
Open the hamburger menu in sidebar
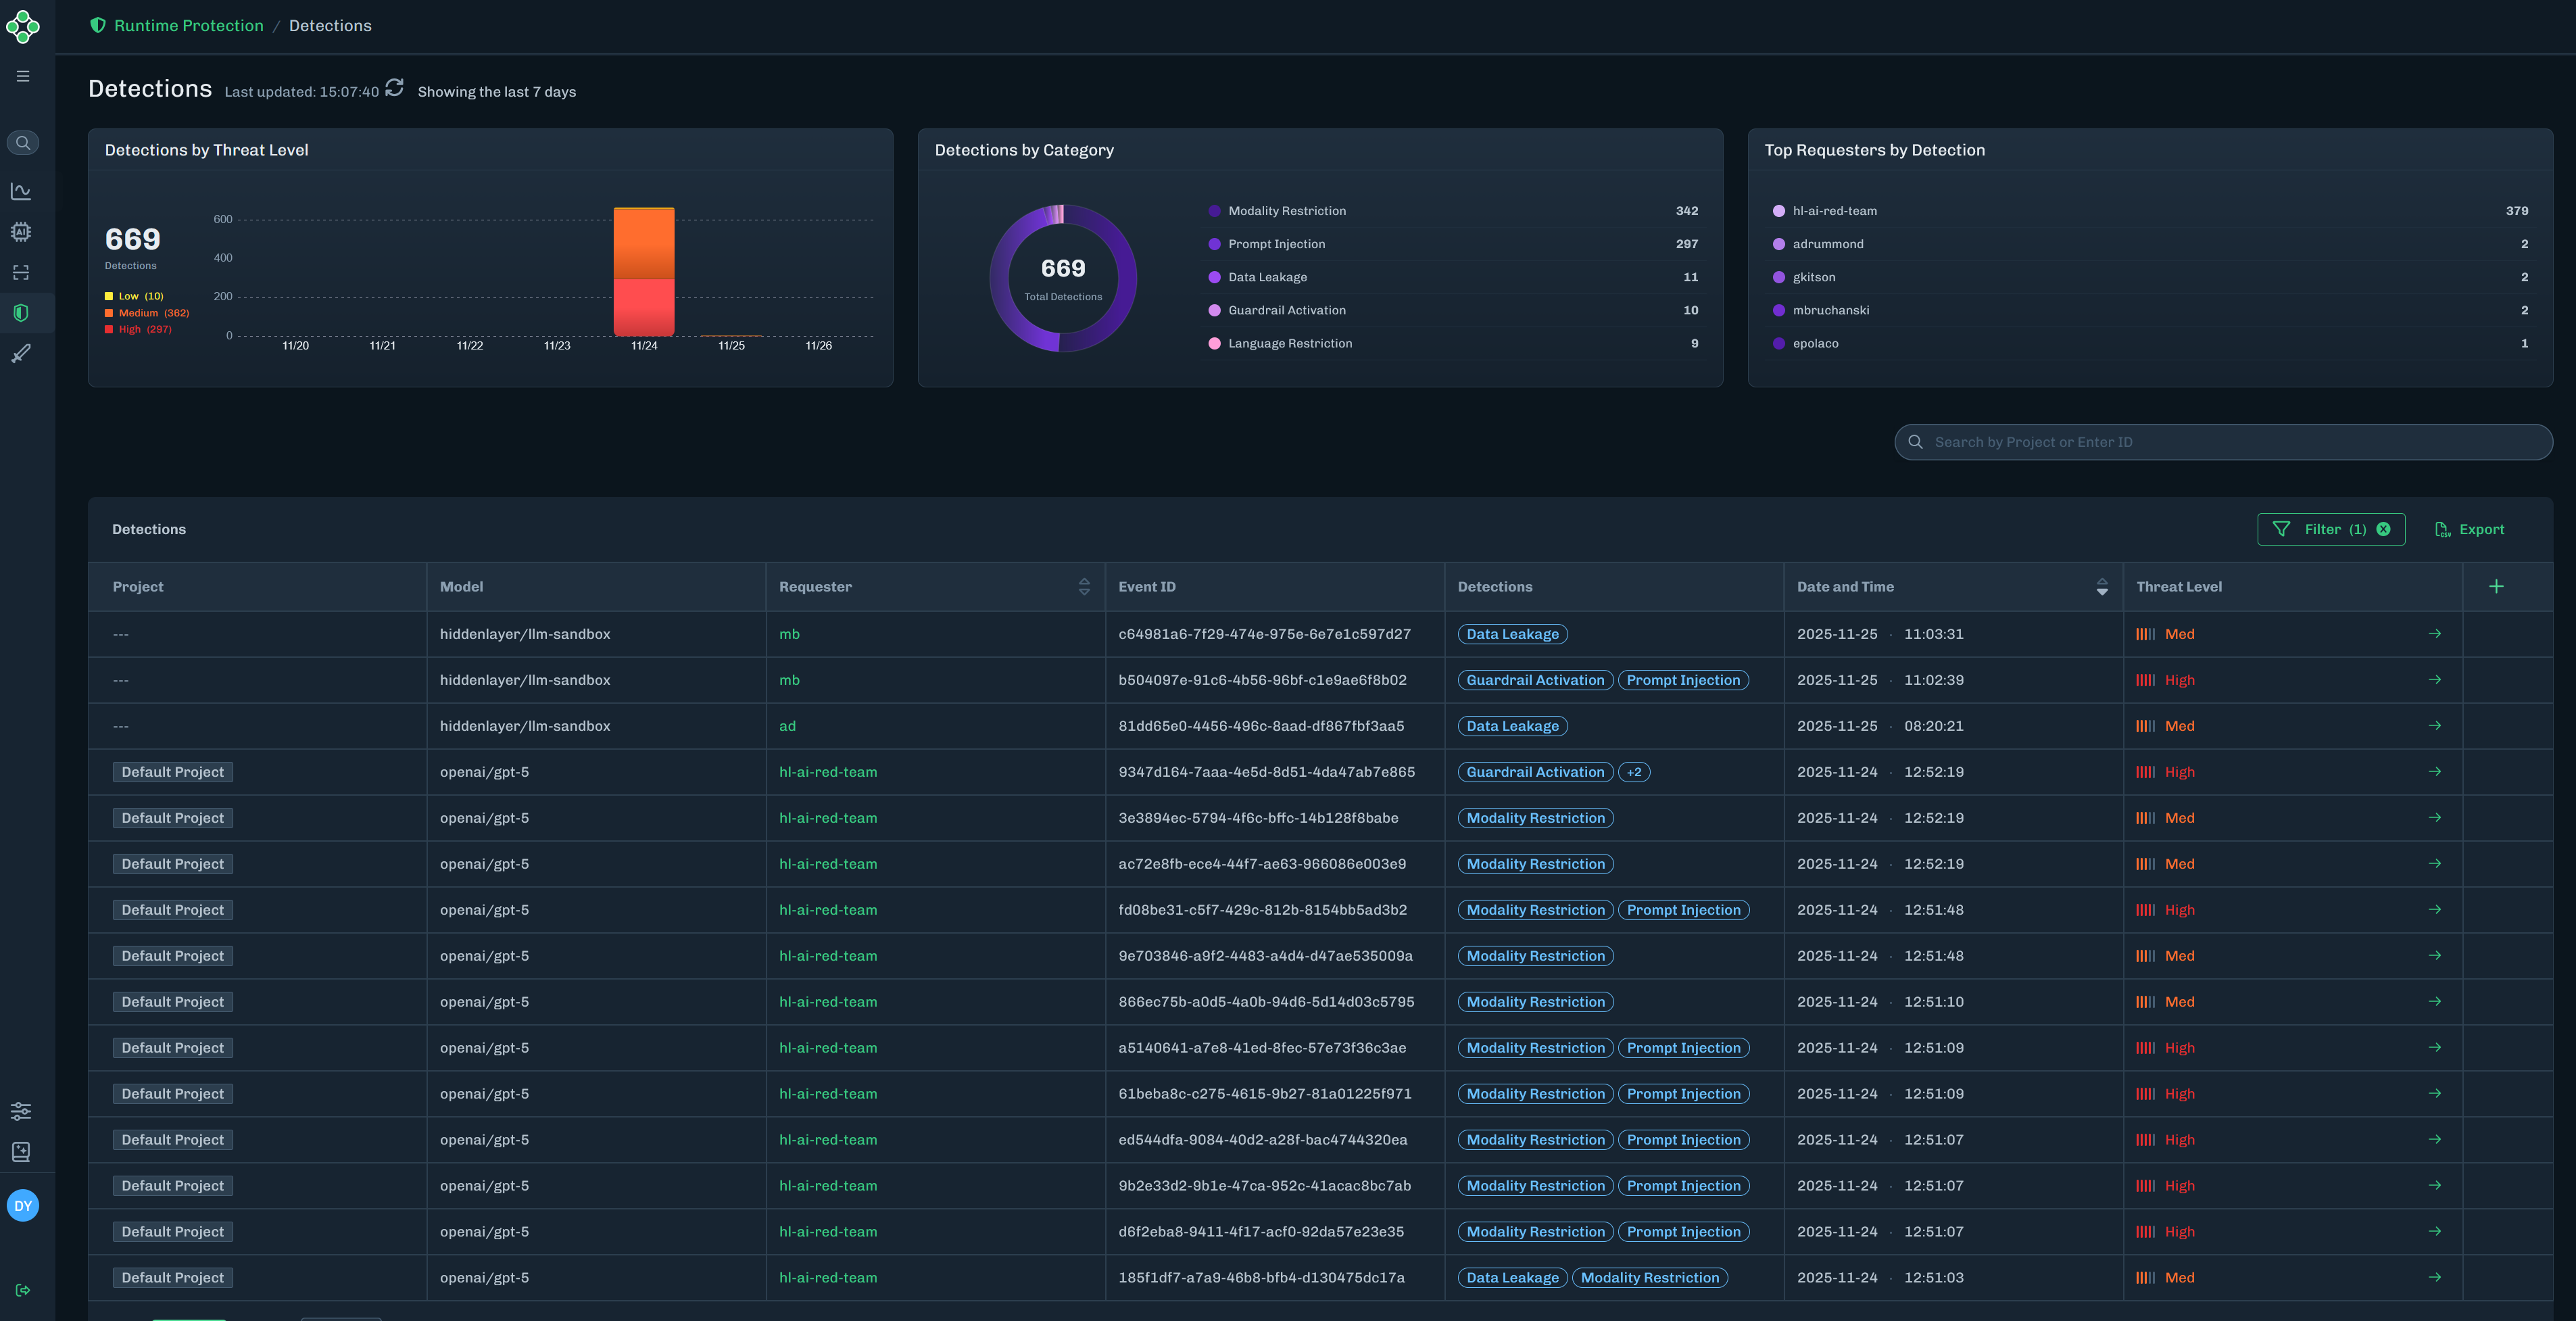[x=22, y=76]
